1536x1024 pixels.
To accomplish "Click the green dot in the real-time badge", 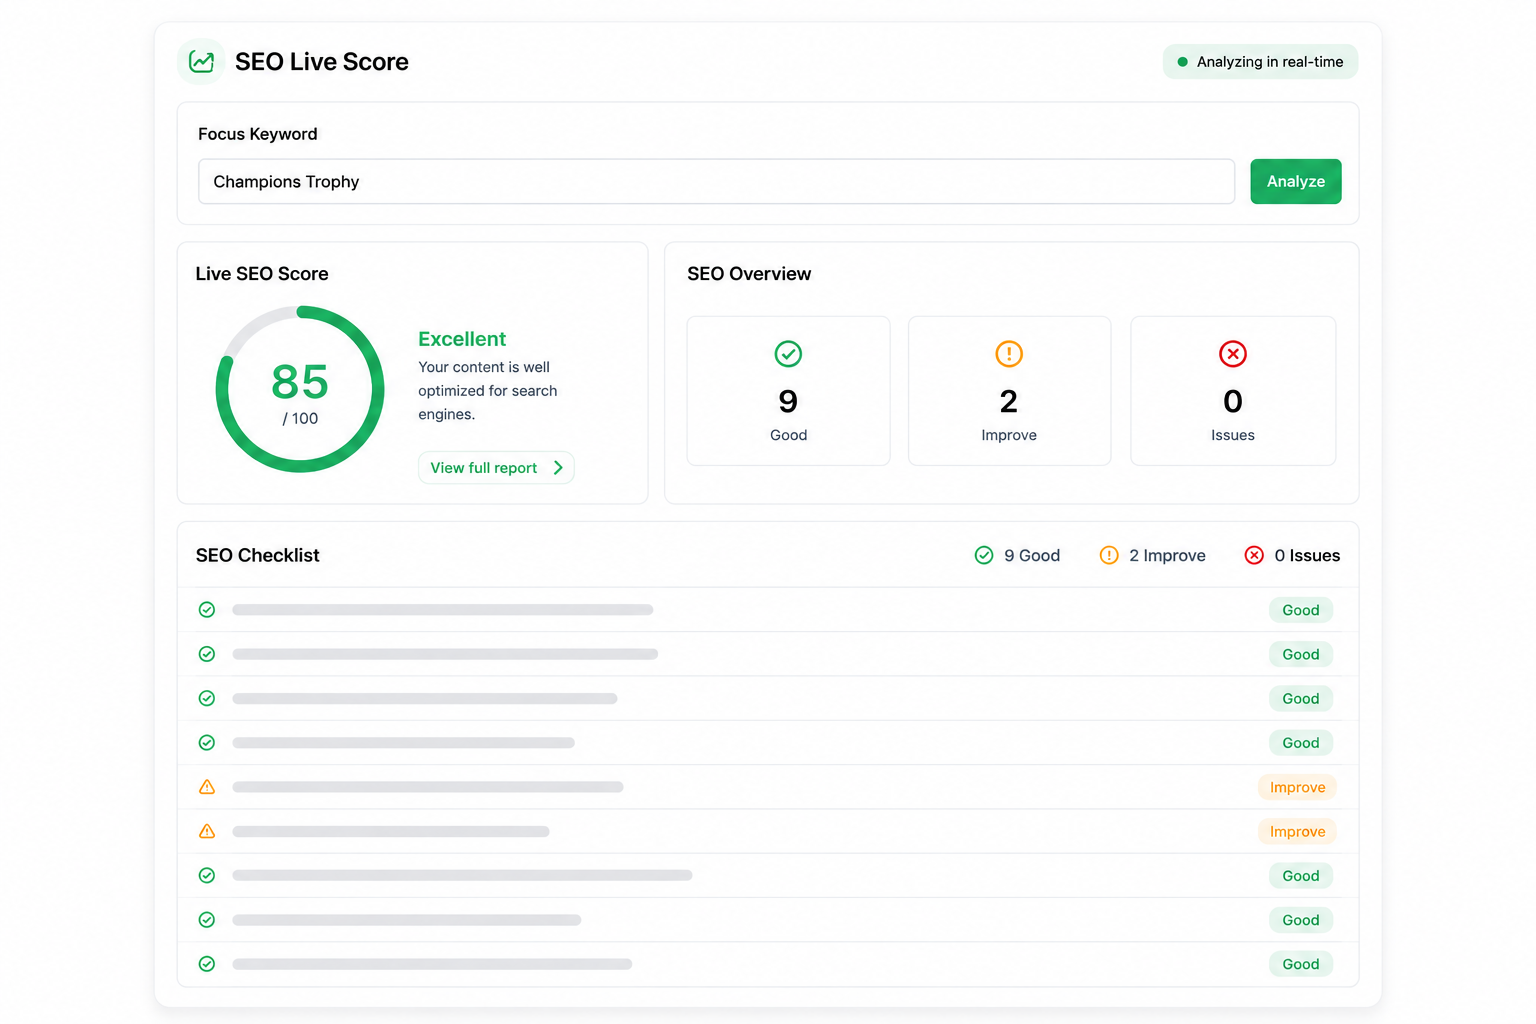I will click(x=1182, y=62).
